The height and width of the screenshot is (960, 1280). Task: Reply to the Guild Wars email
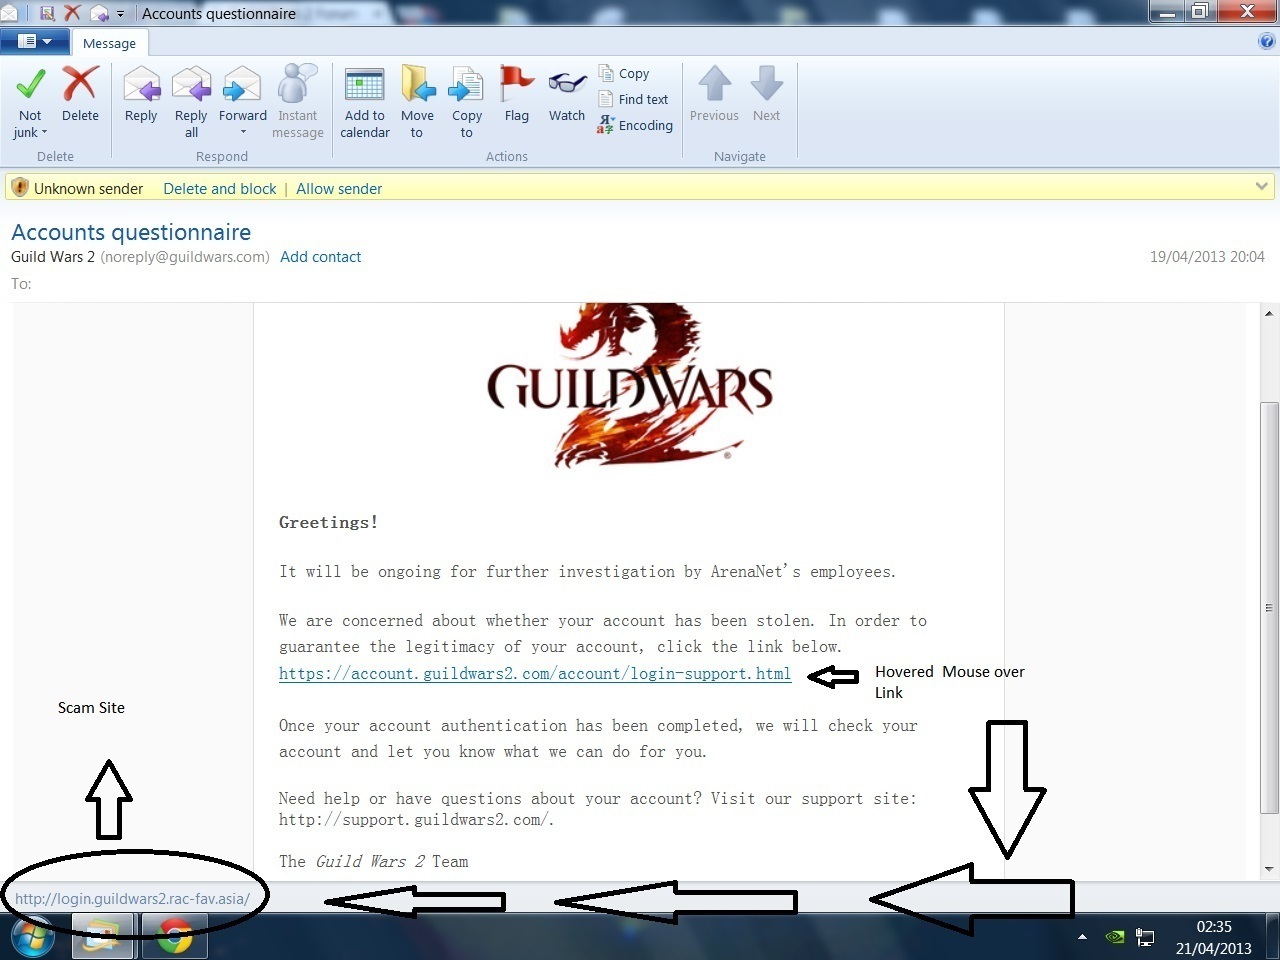tap(141, 93)
